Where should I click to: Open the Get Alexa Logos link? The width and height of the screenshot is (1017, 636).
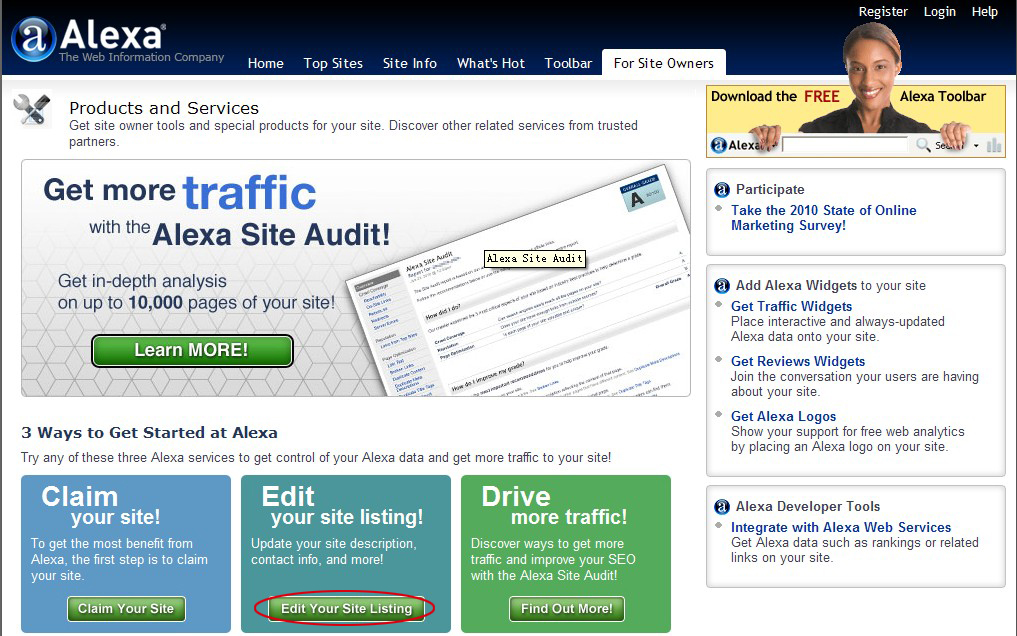[783, 416]
